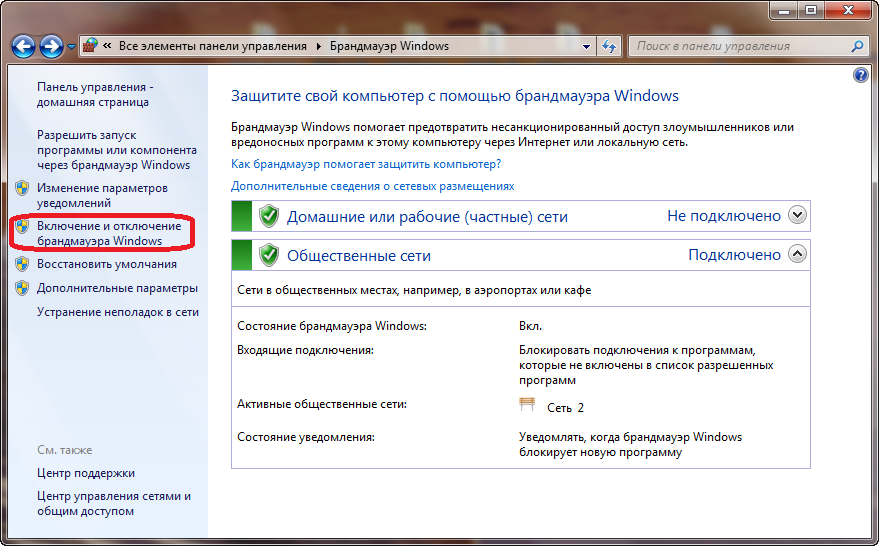
Task: Open address bar history dropdown
Action: (x=586, y=47)
